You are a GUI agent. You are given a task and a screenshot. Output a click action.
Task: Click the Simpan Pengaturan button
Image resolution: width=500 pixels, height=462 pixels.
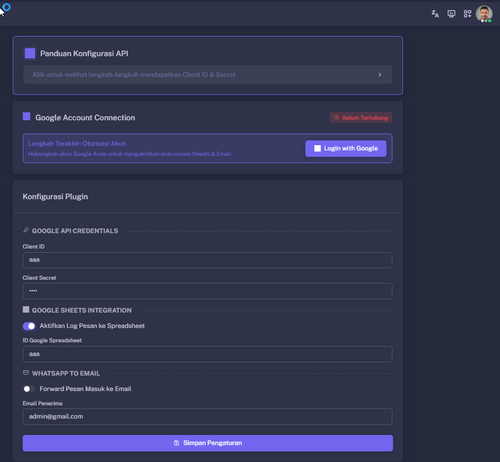tap(208, 443)
